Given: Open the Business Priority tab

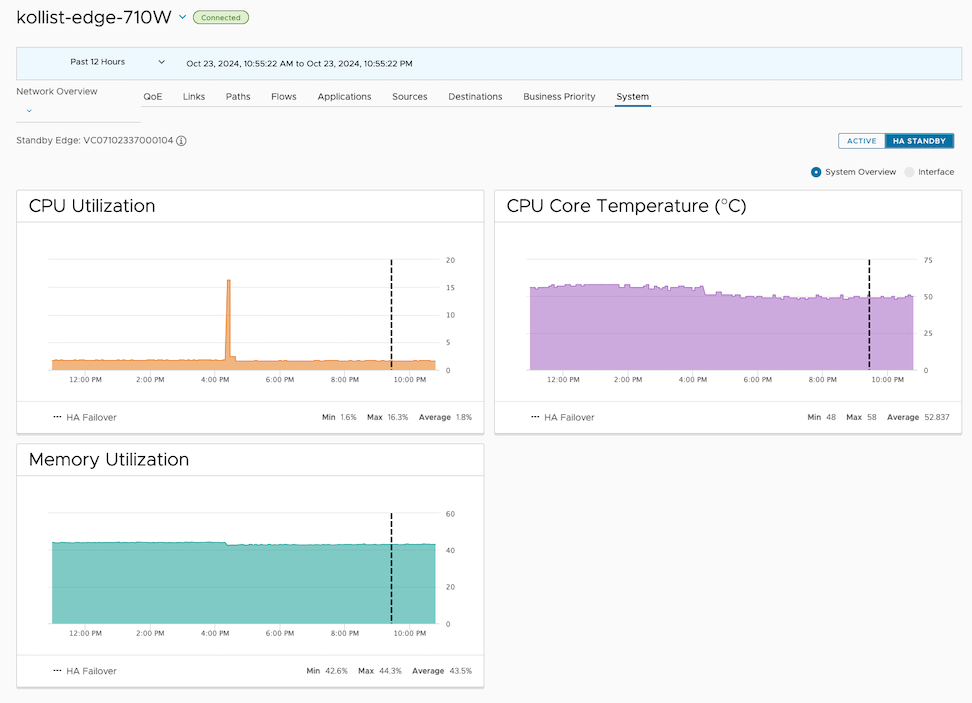Looking at the screenshot, I should point(559,97).
